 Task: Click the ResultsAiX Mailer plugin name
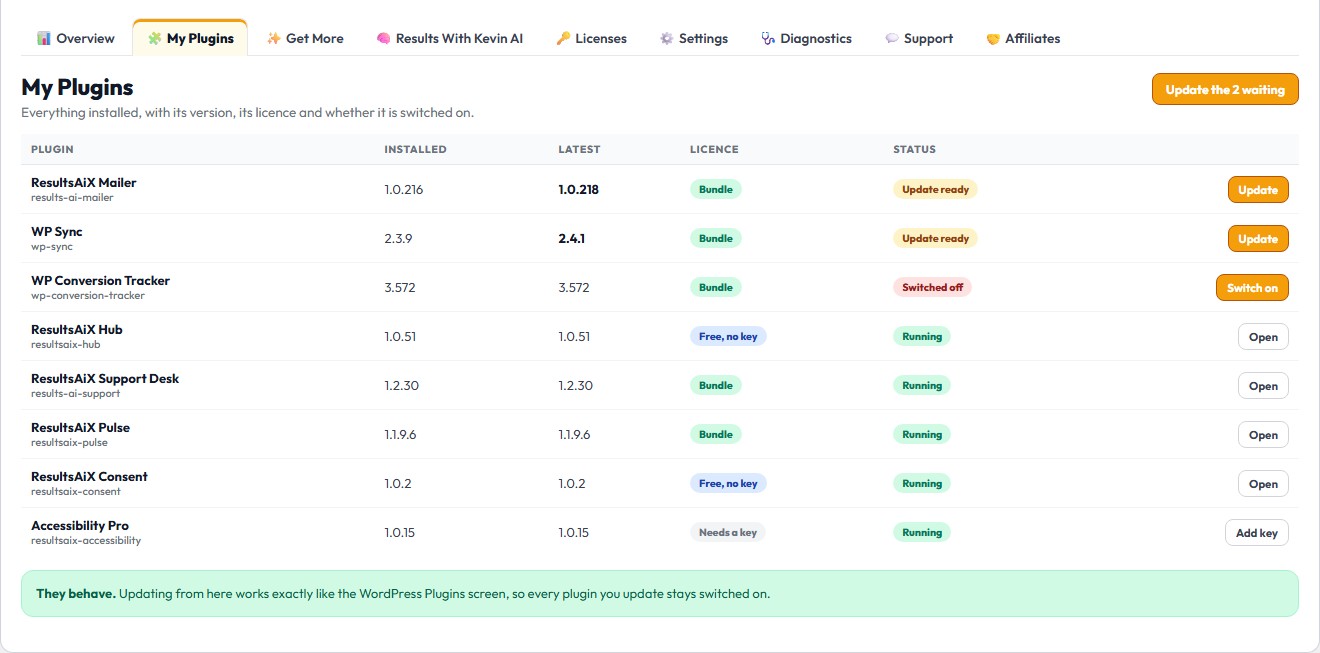(x=84, y=182)
